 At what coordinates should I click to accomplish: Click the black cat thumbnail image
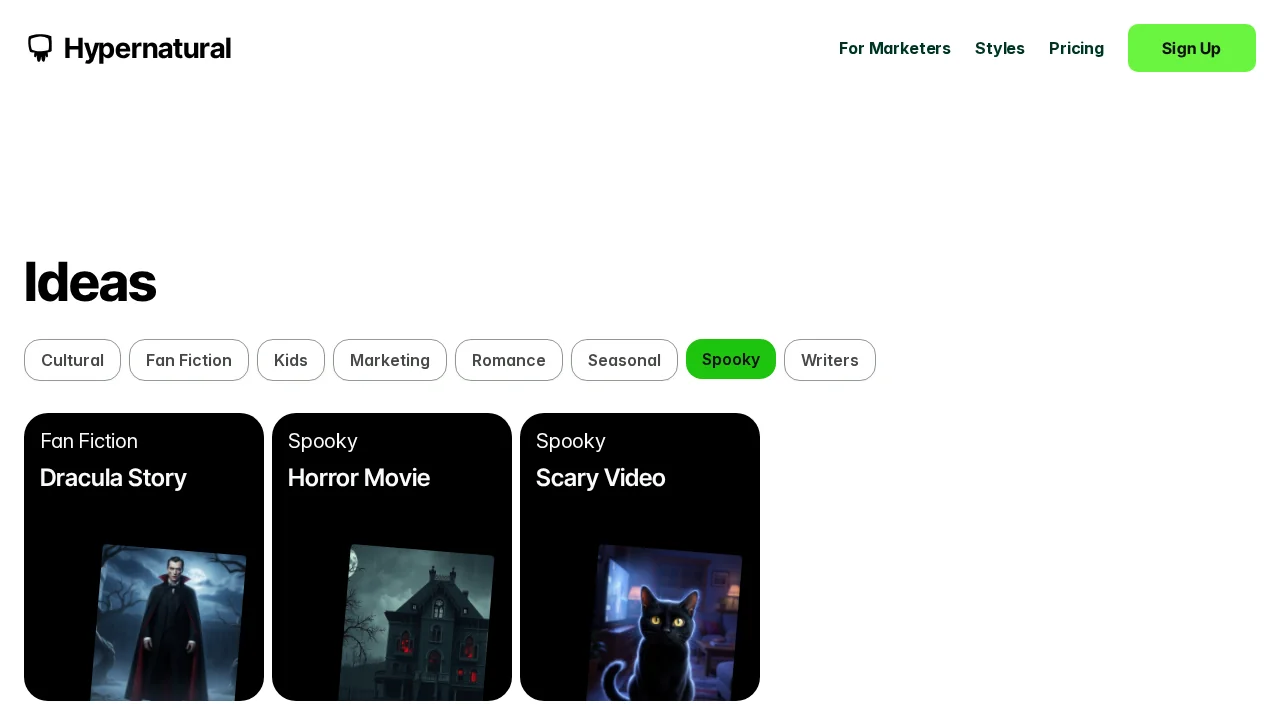click(x=664, y=622)
